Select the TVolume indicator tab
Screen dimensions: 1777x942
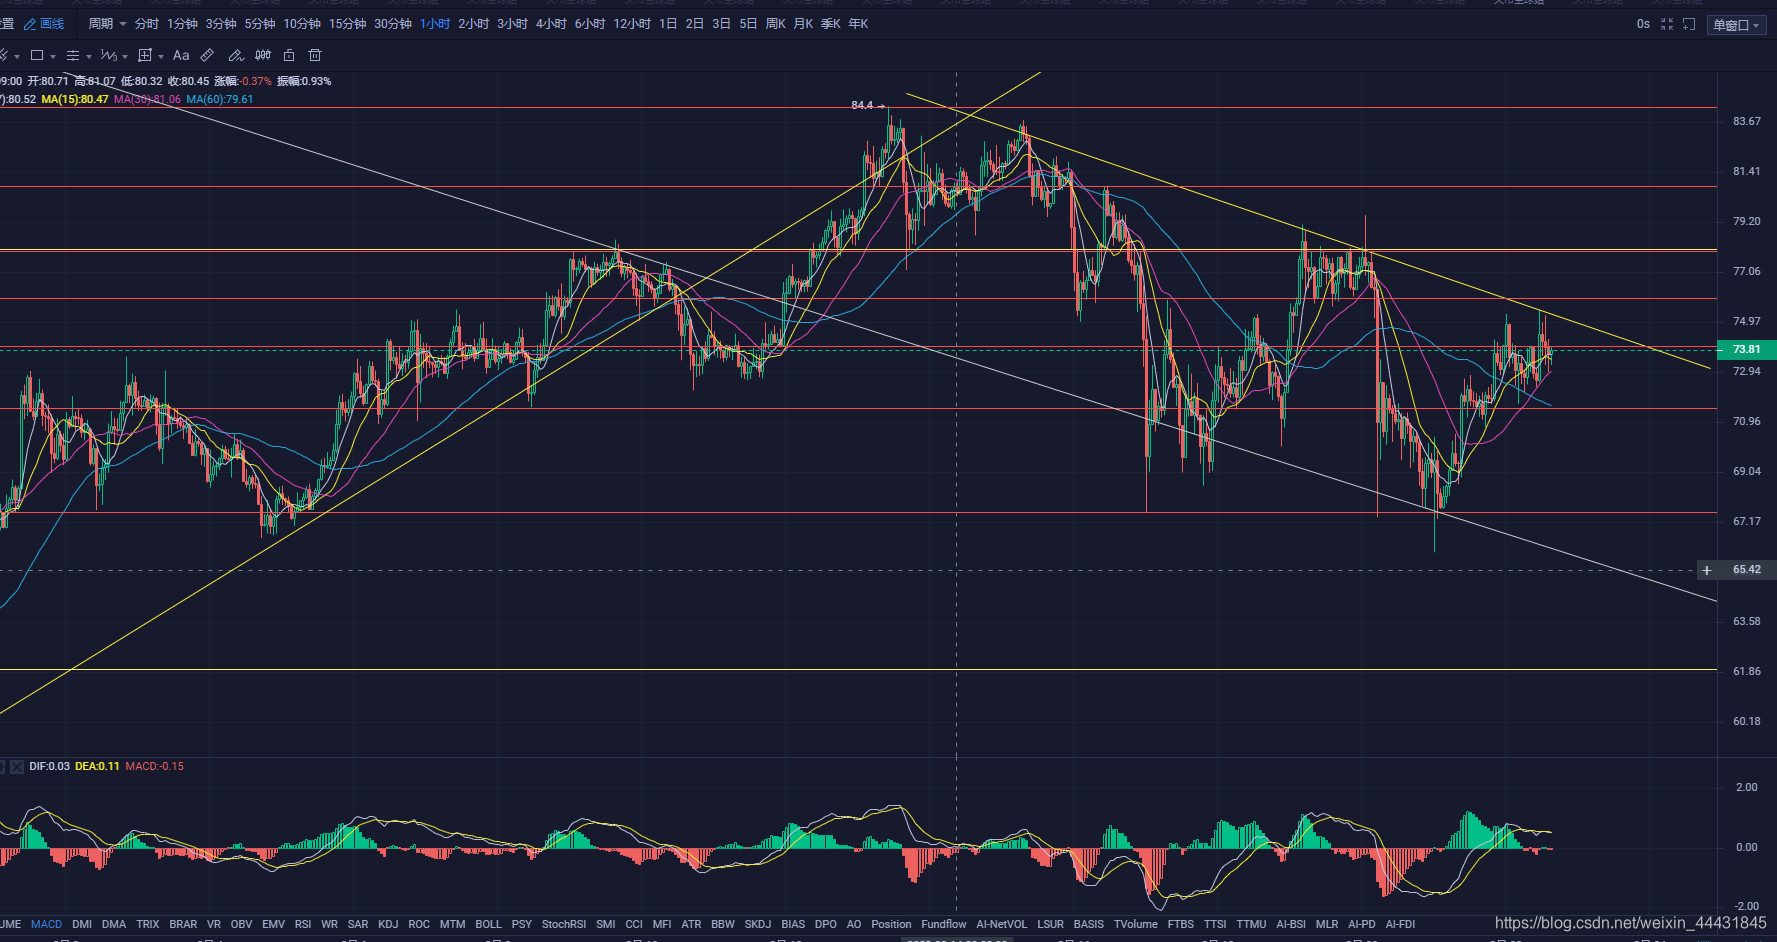(1136, 925)
